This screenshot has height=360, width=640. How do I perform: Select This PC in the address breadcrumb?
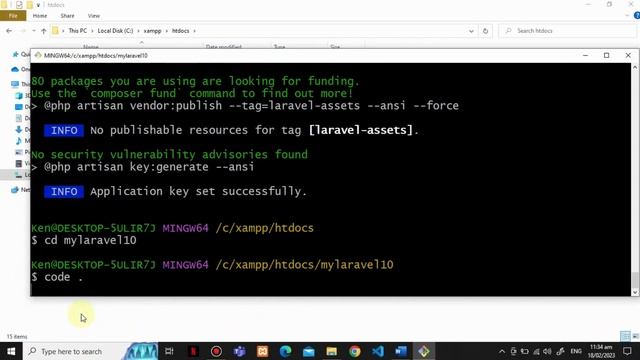click(x=78, y=31)
